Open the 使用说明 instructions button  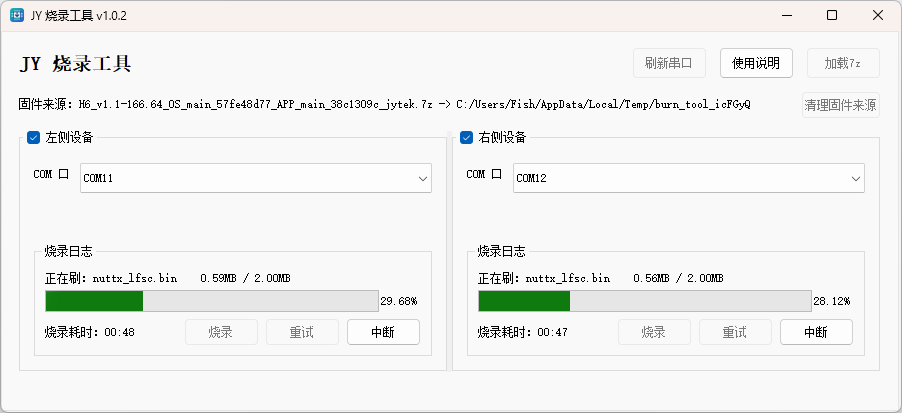click(756, 63)
